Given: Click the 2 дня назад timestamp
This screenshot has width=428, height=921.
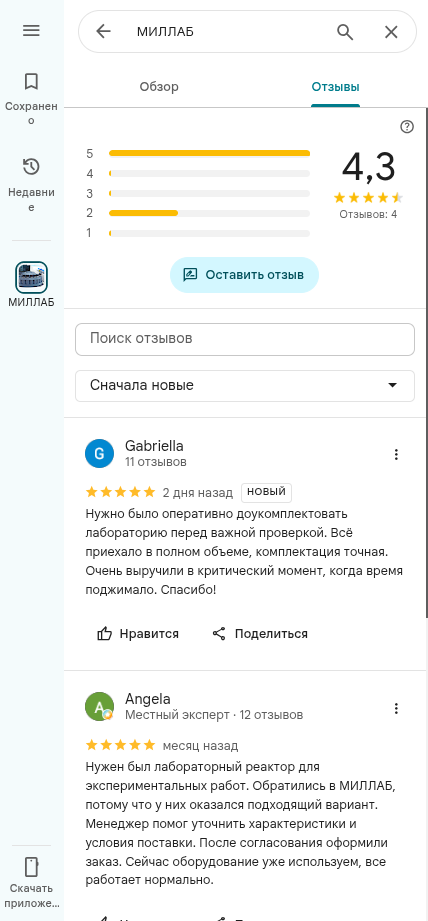Looking at the screenshot, I should tap(198, 492).
